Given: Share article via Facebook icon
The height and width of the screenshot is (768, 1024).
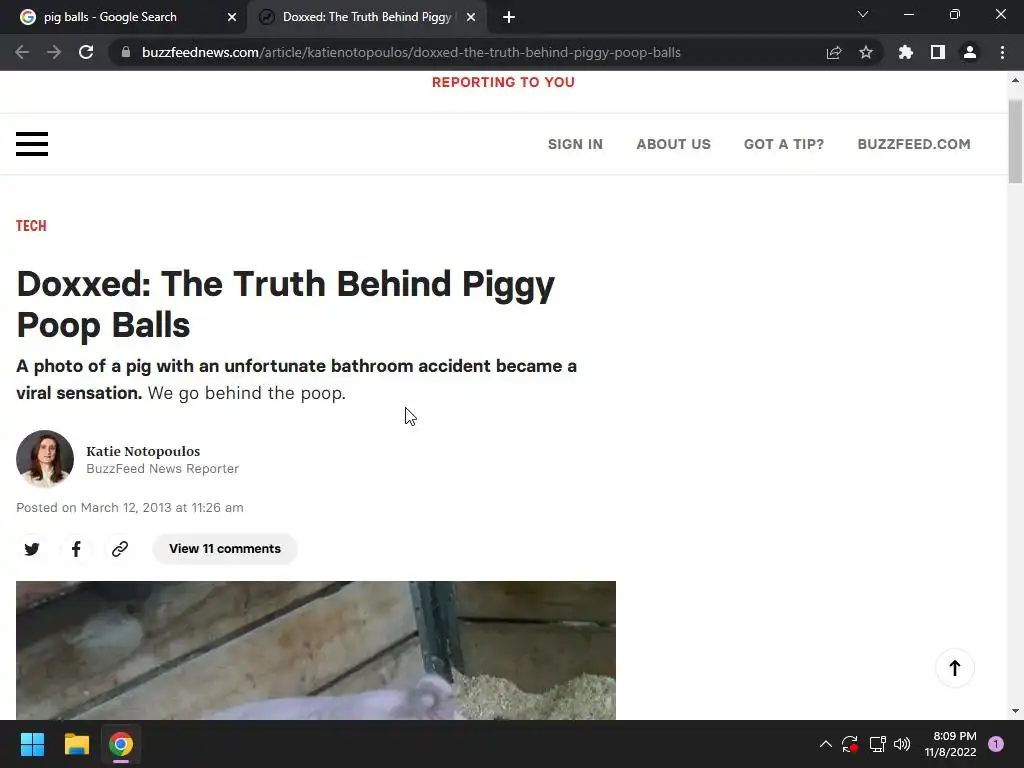Looking at the screenshot, I should click(76, 549).
